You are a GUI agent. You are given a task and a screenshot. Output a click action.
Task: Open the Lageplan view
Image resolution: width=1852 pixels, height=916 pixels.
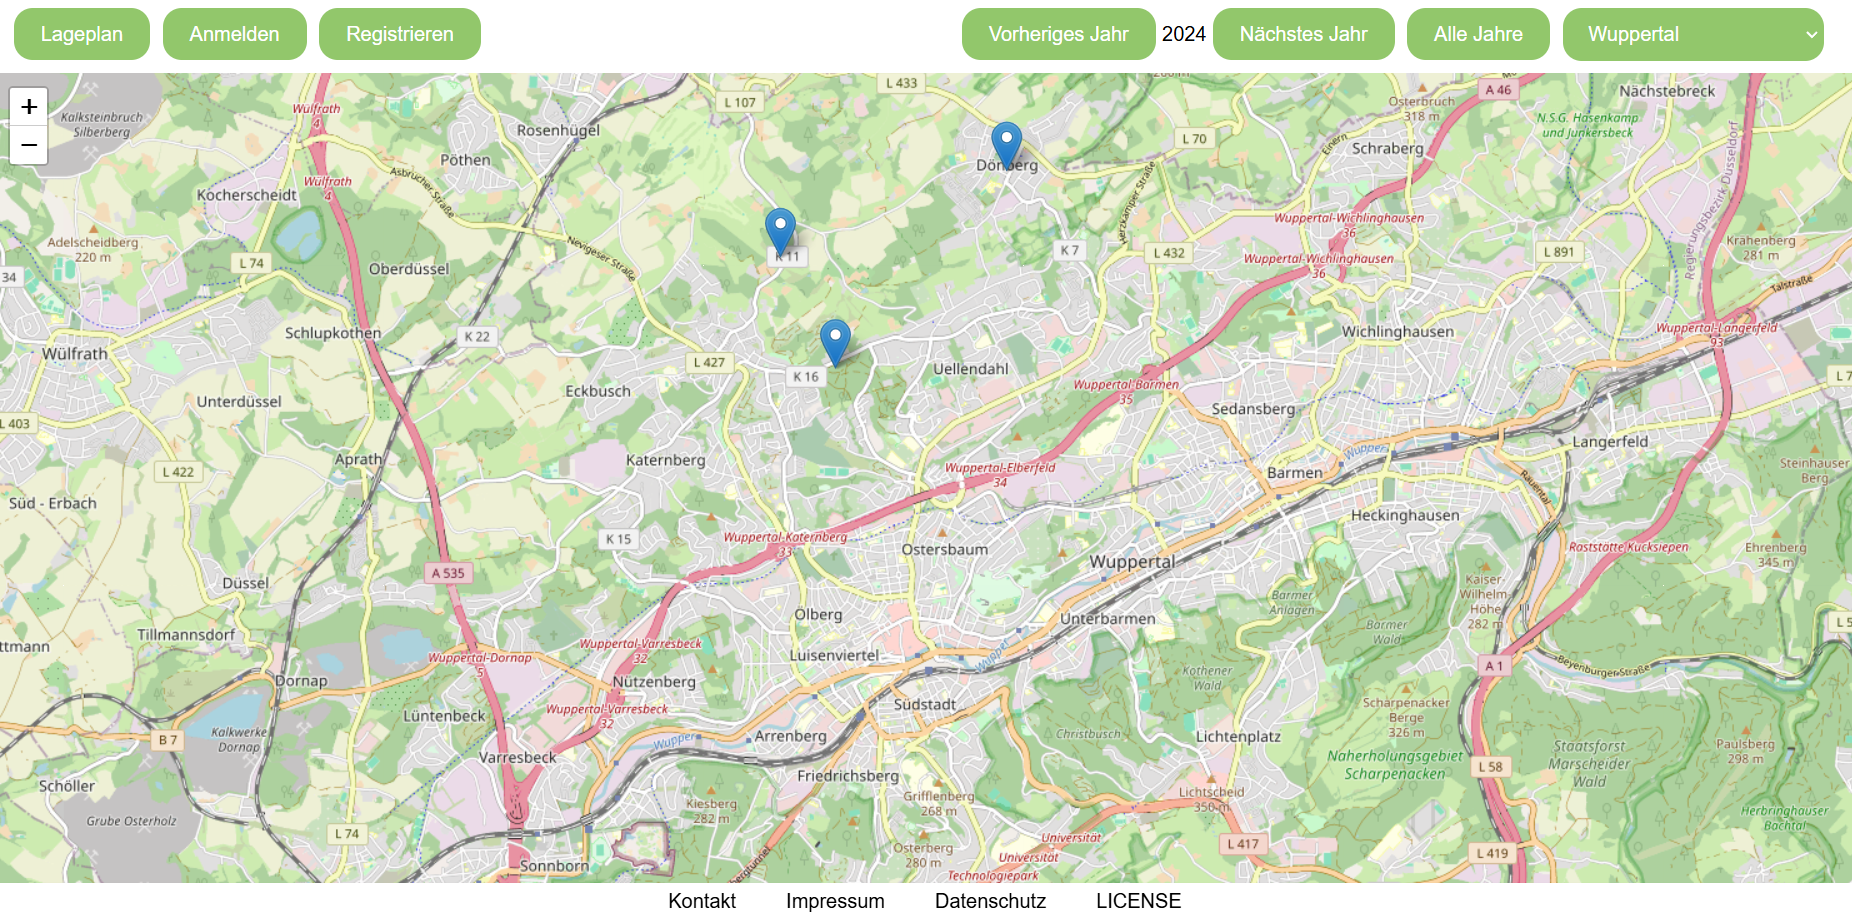(82, 34)
